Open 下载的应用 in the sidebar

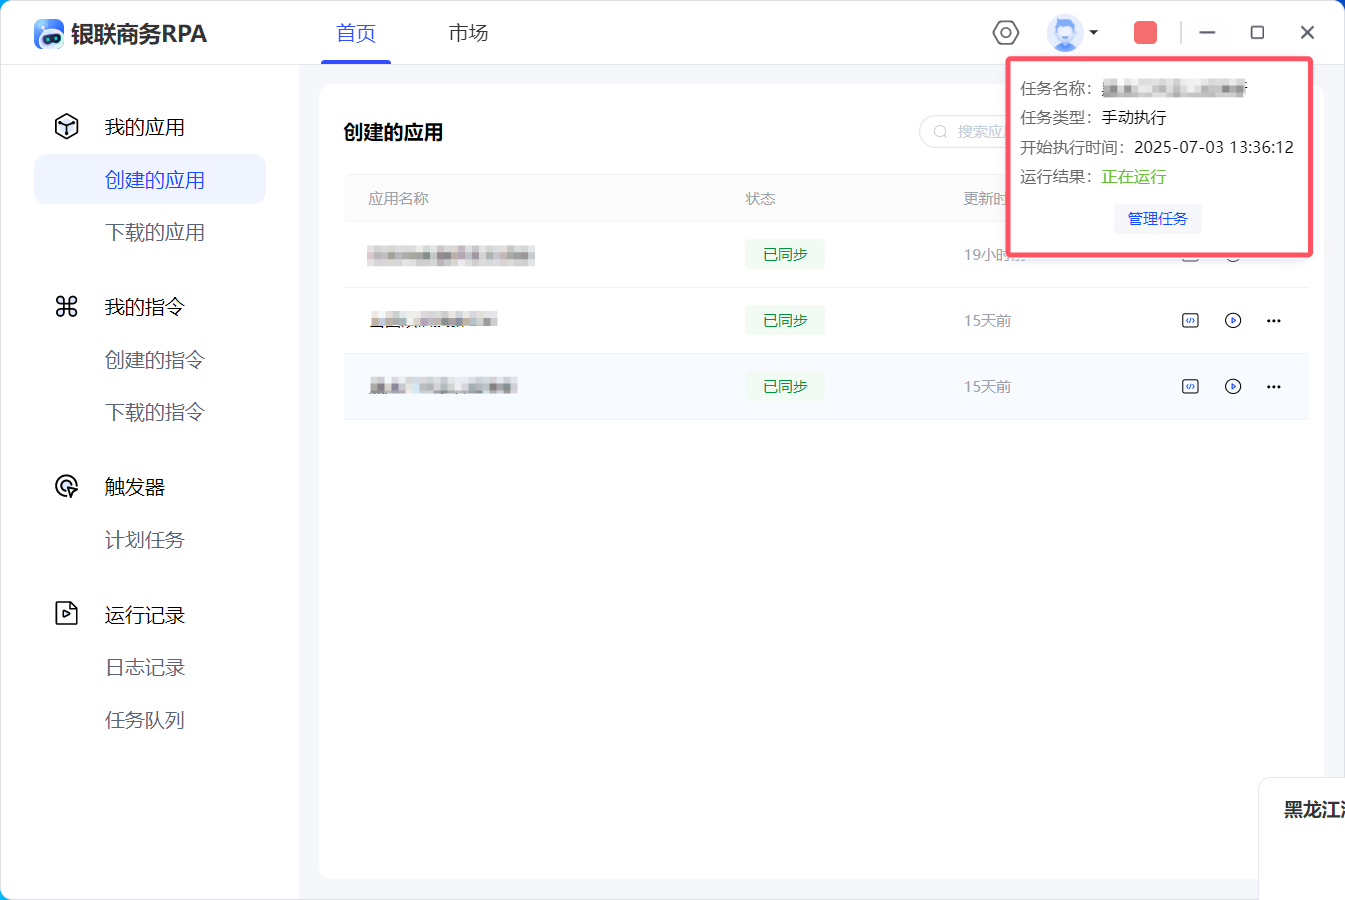pos(155,232)
